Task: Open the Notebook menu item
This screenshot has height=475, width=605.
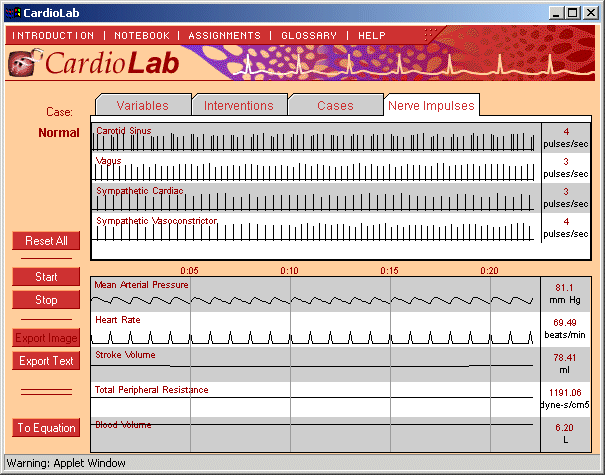Action: (142, 35)
